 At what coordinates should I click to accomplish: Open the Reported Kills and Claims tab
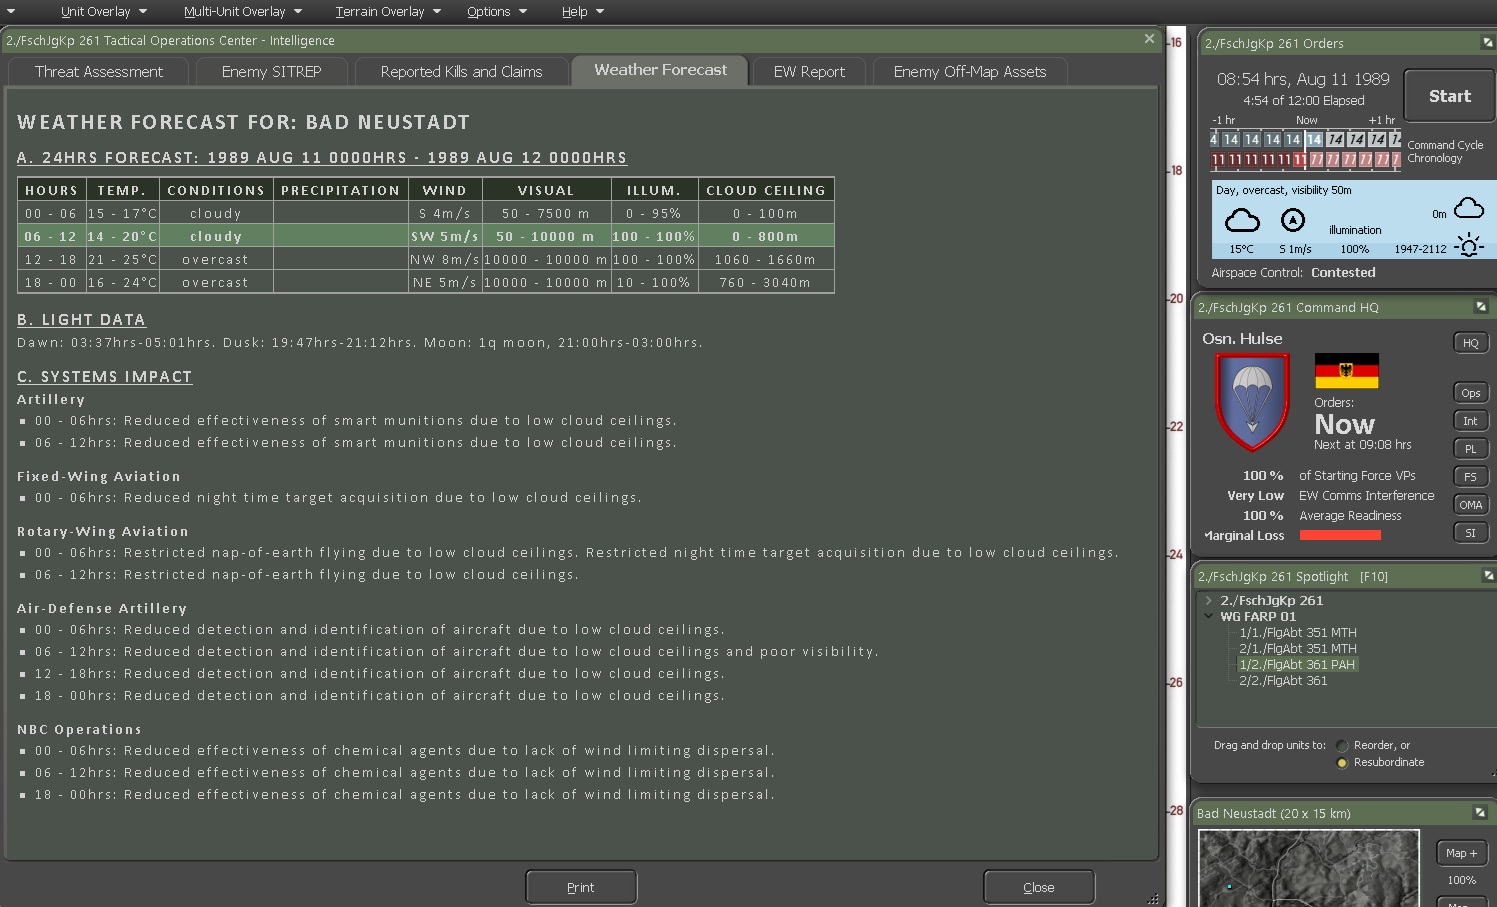click(x=461, y=72)
